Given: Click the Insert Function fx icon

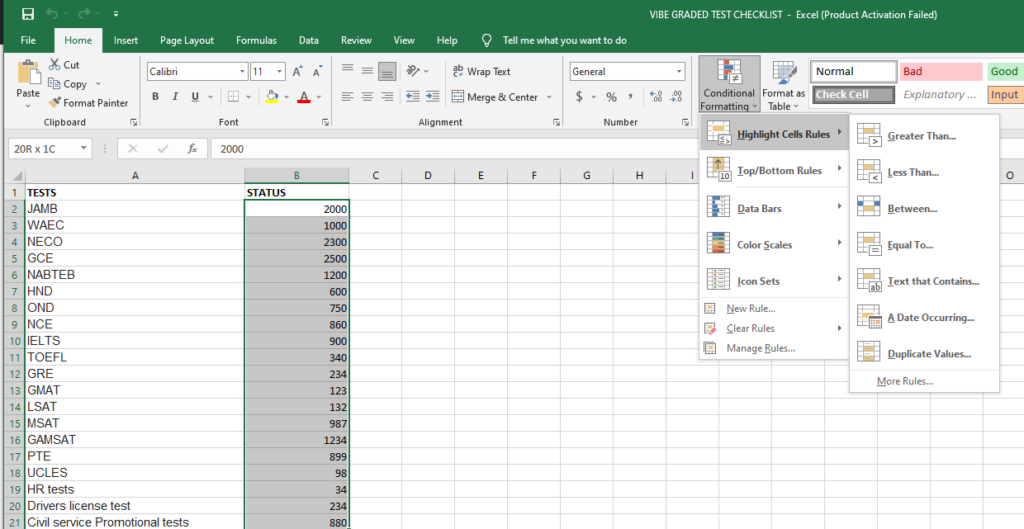Looking at the screenshot, I should pos(192,148).
